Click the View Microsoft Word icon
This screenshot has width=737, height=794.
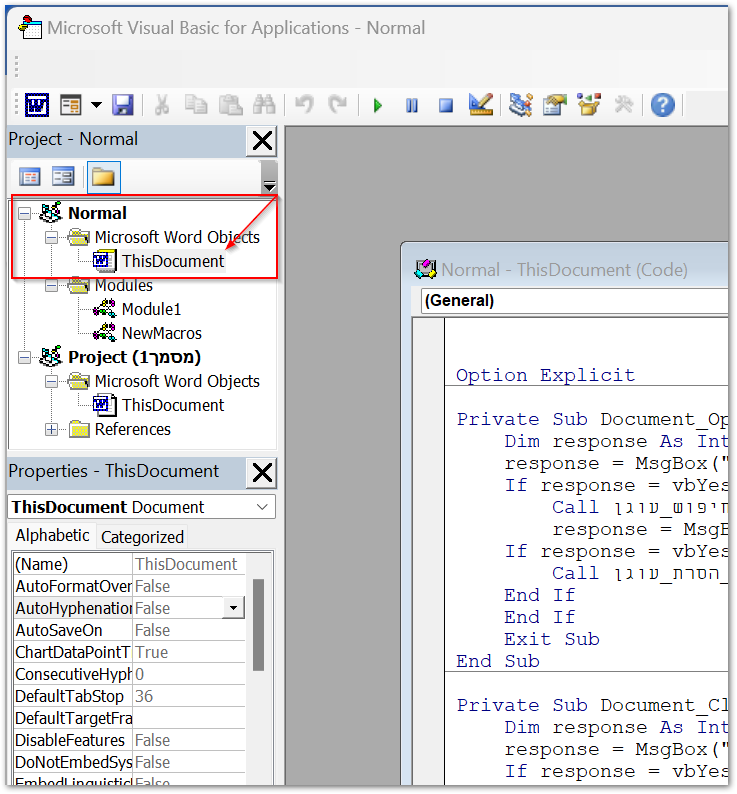pos(37,105)
